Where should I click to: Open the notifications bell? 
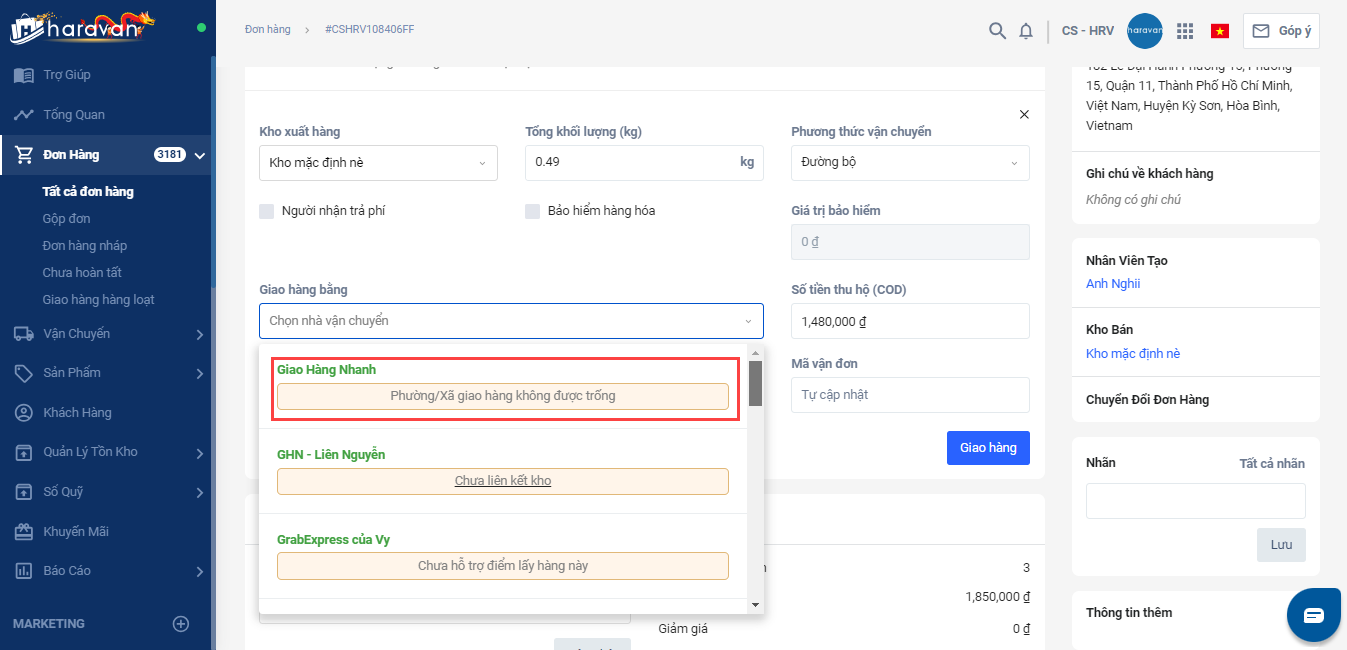(1026, 31)
